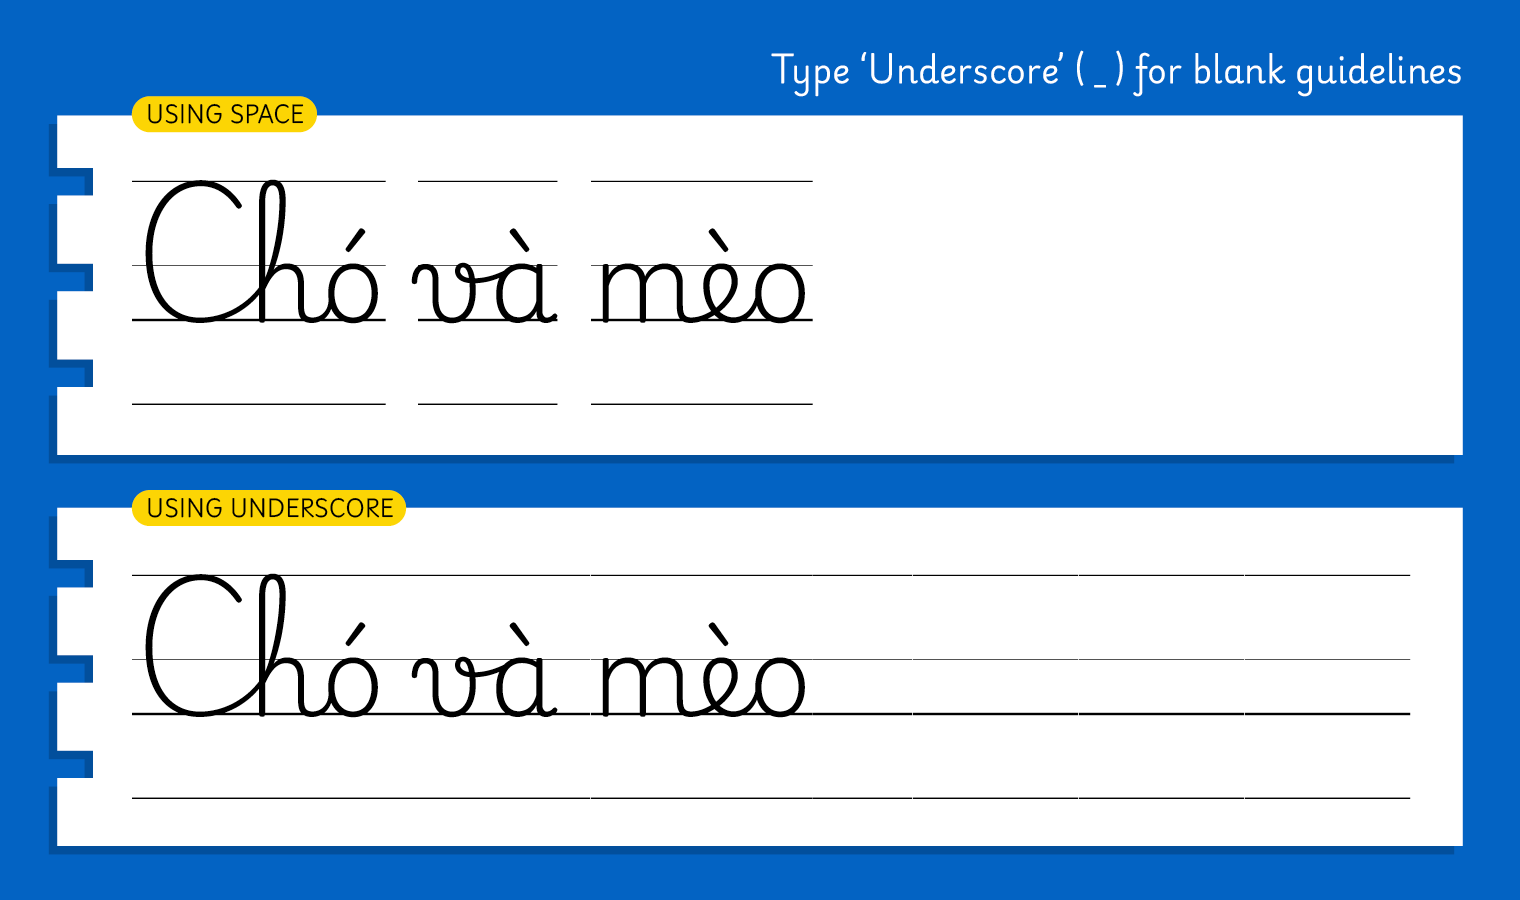1520x900 pixels.
Task: Select 'và' in the USING UNDERSCORE panel
Action: click(486, 677)
